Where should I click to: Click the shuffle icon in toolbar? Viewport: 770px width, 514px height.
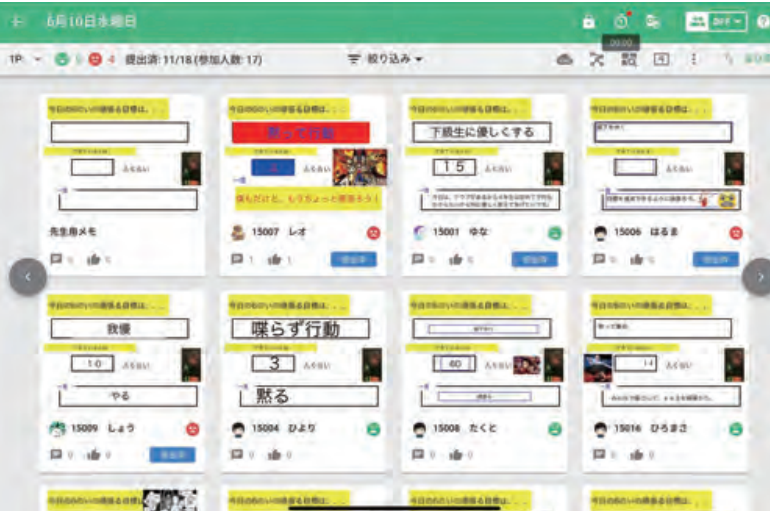[x=597, y=59]
